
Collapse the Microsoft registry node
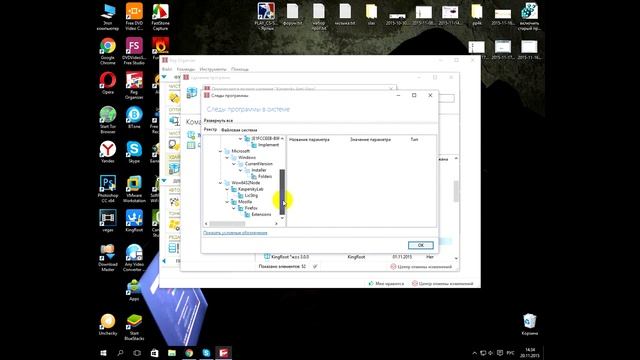220,151
